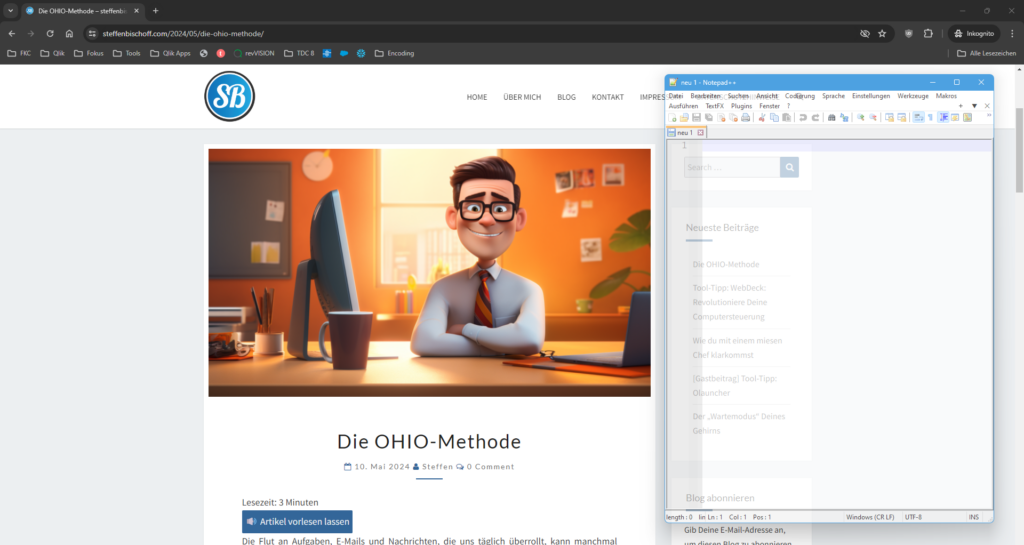Reload the page in Chrome
The width and height of the screenshot is (1024, 545).
point(50,33)
